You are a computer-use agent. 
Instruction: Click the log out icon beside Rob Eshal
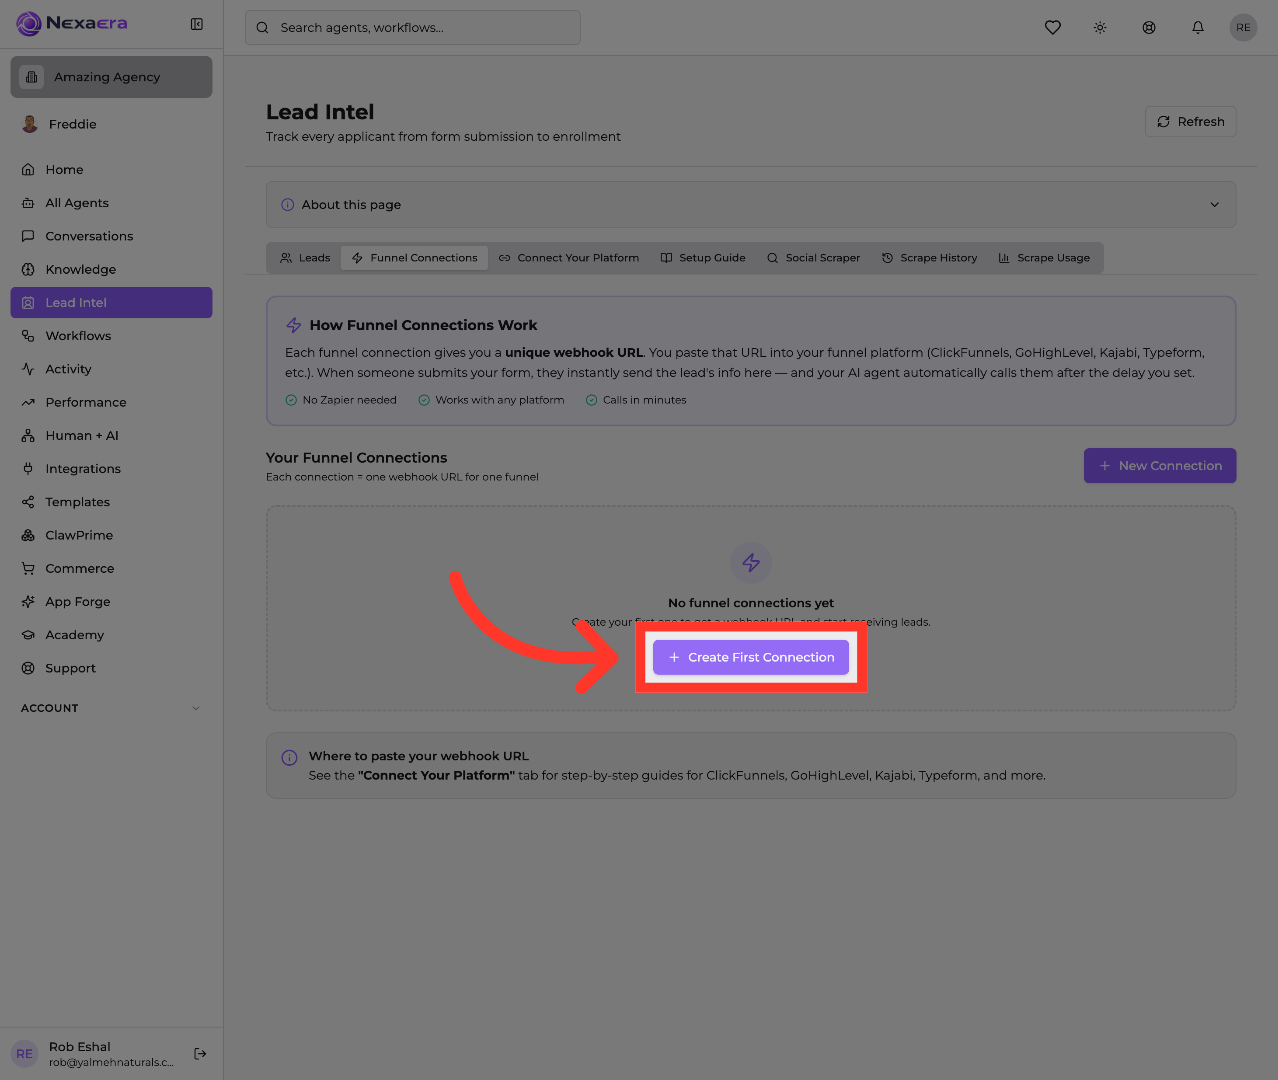click(200, 1053)
